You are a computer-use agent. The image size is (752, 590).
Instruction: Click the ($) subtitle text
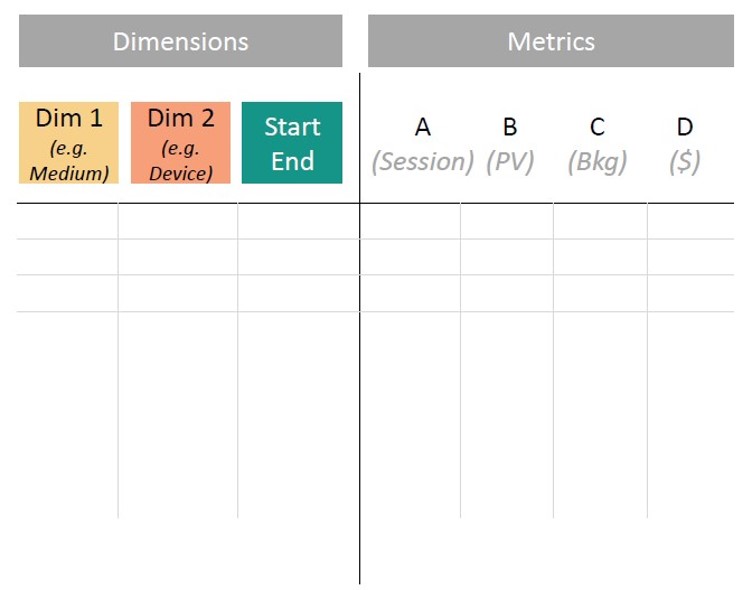pos(684,162)
